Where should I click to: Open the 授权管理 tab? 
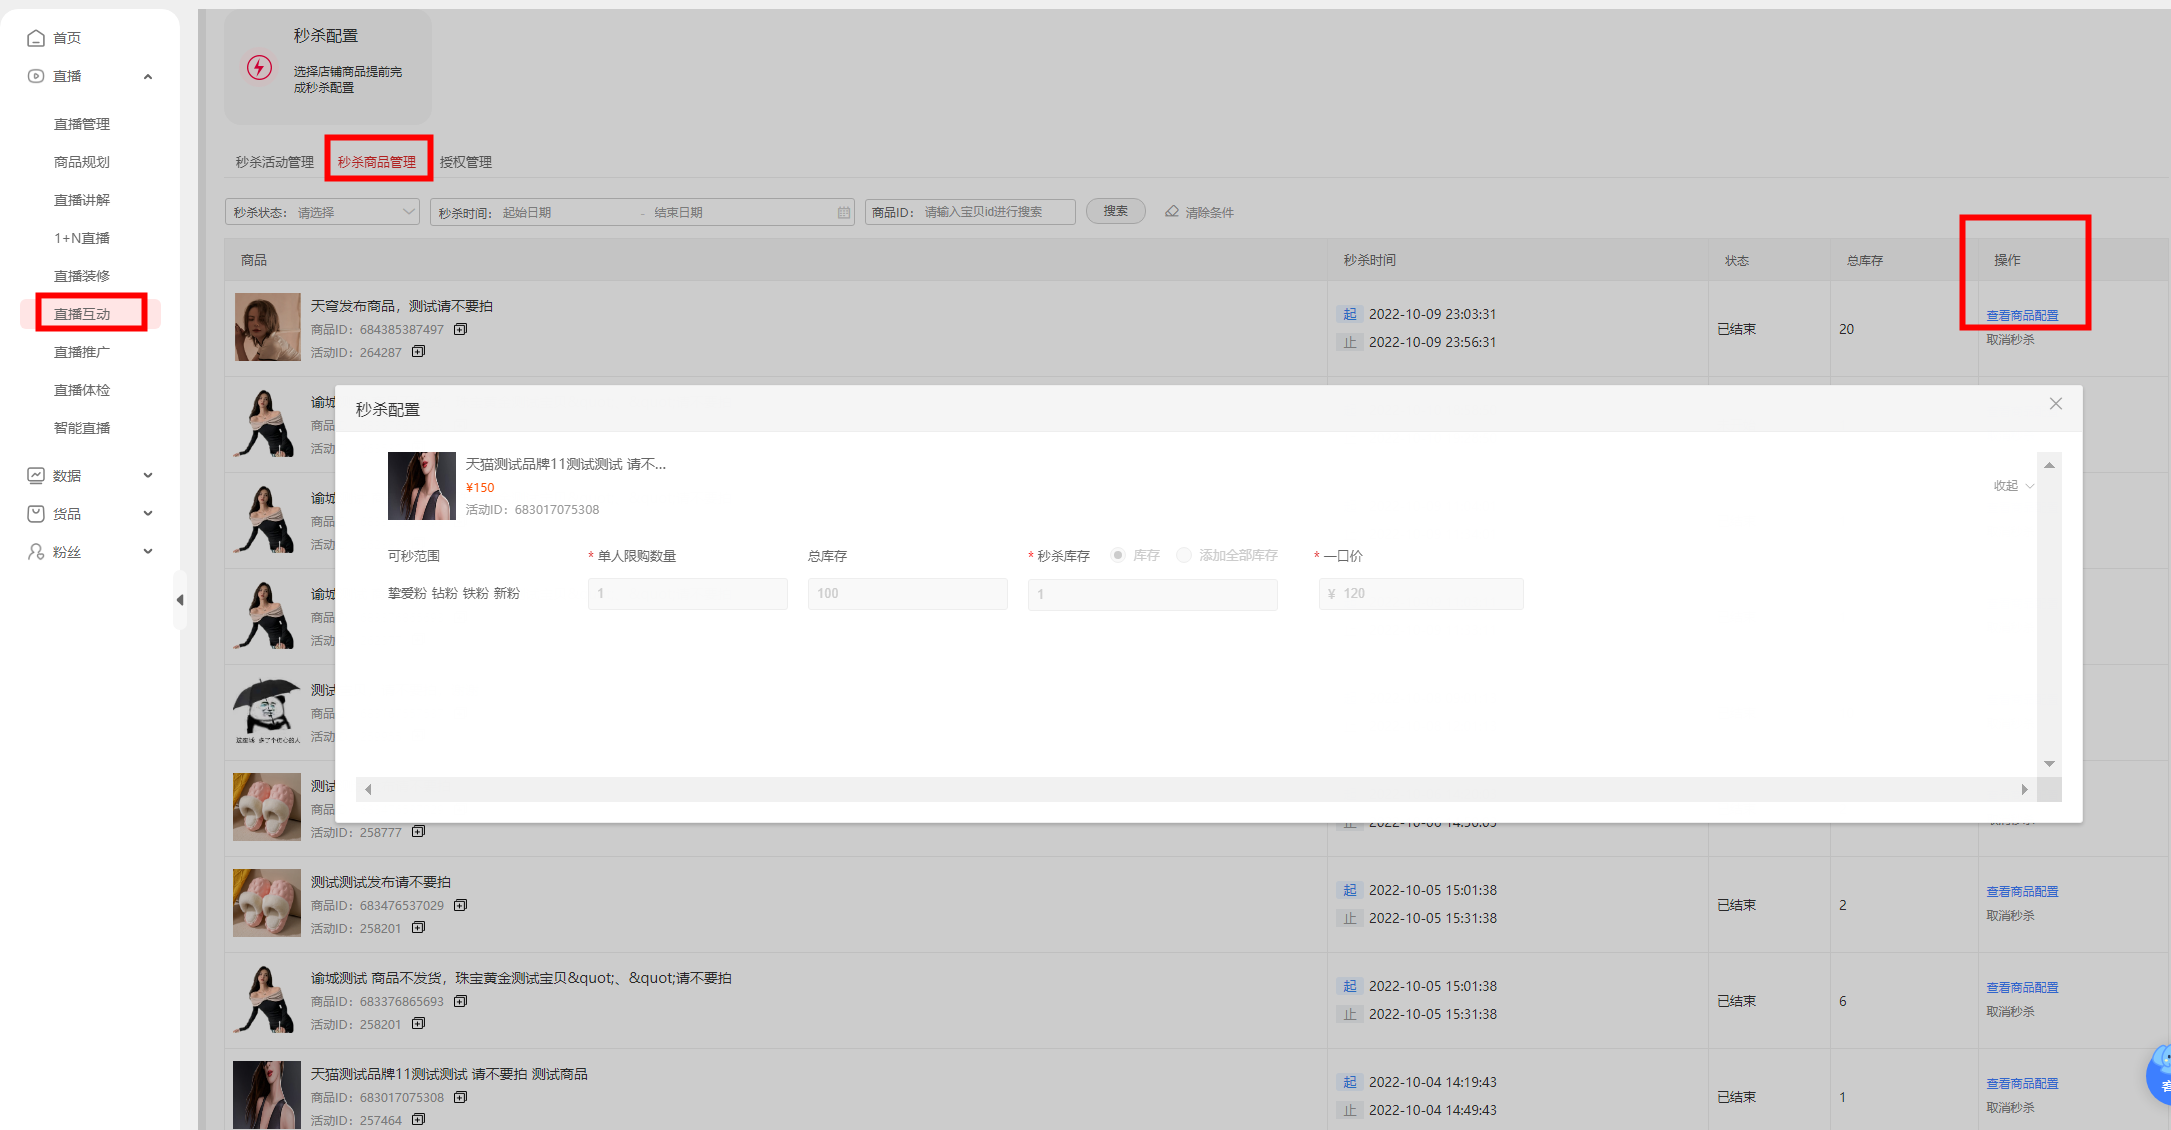pyautogui.click(x=466, y=162)
